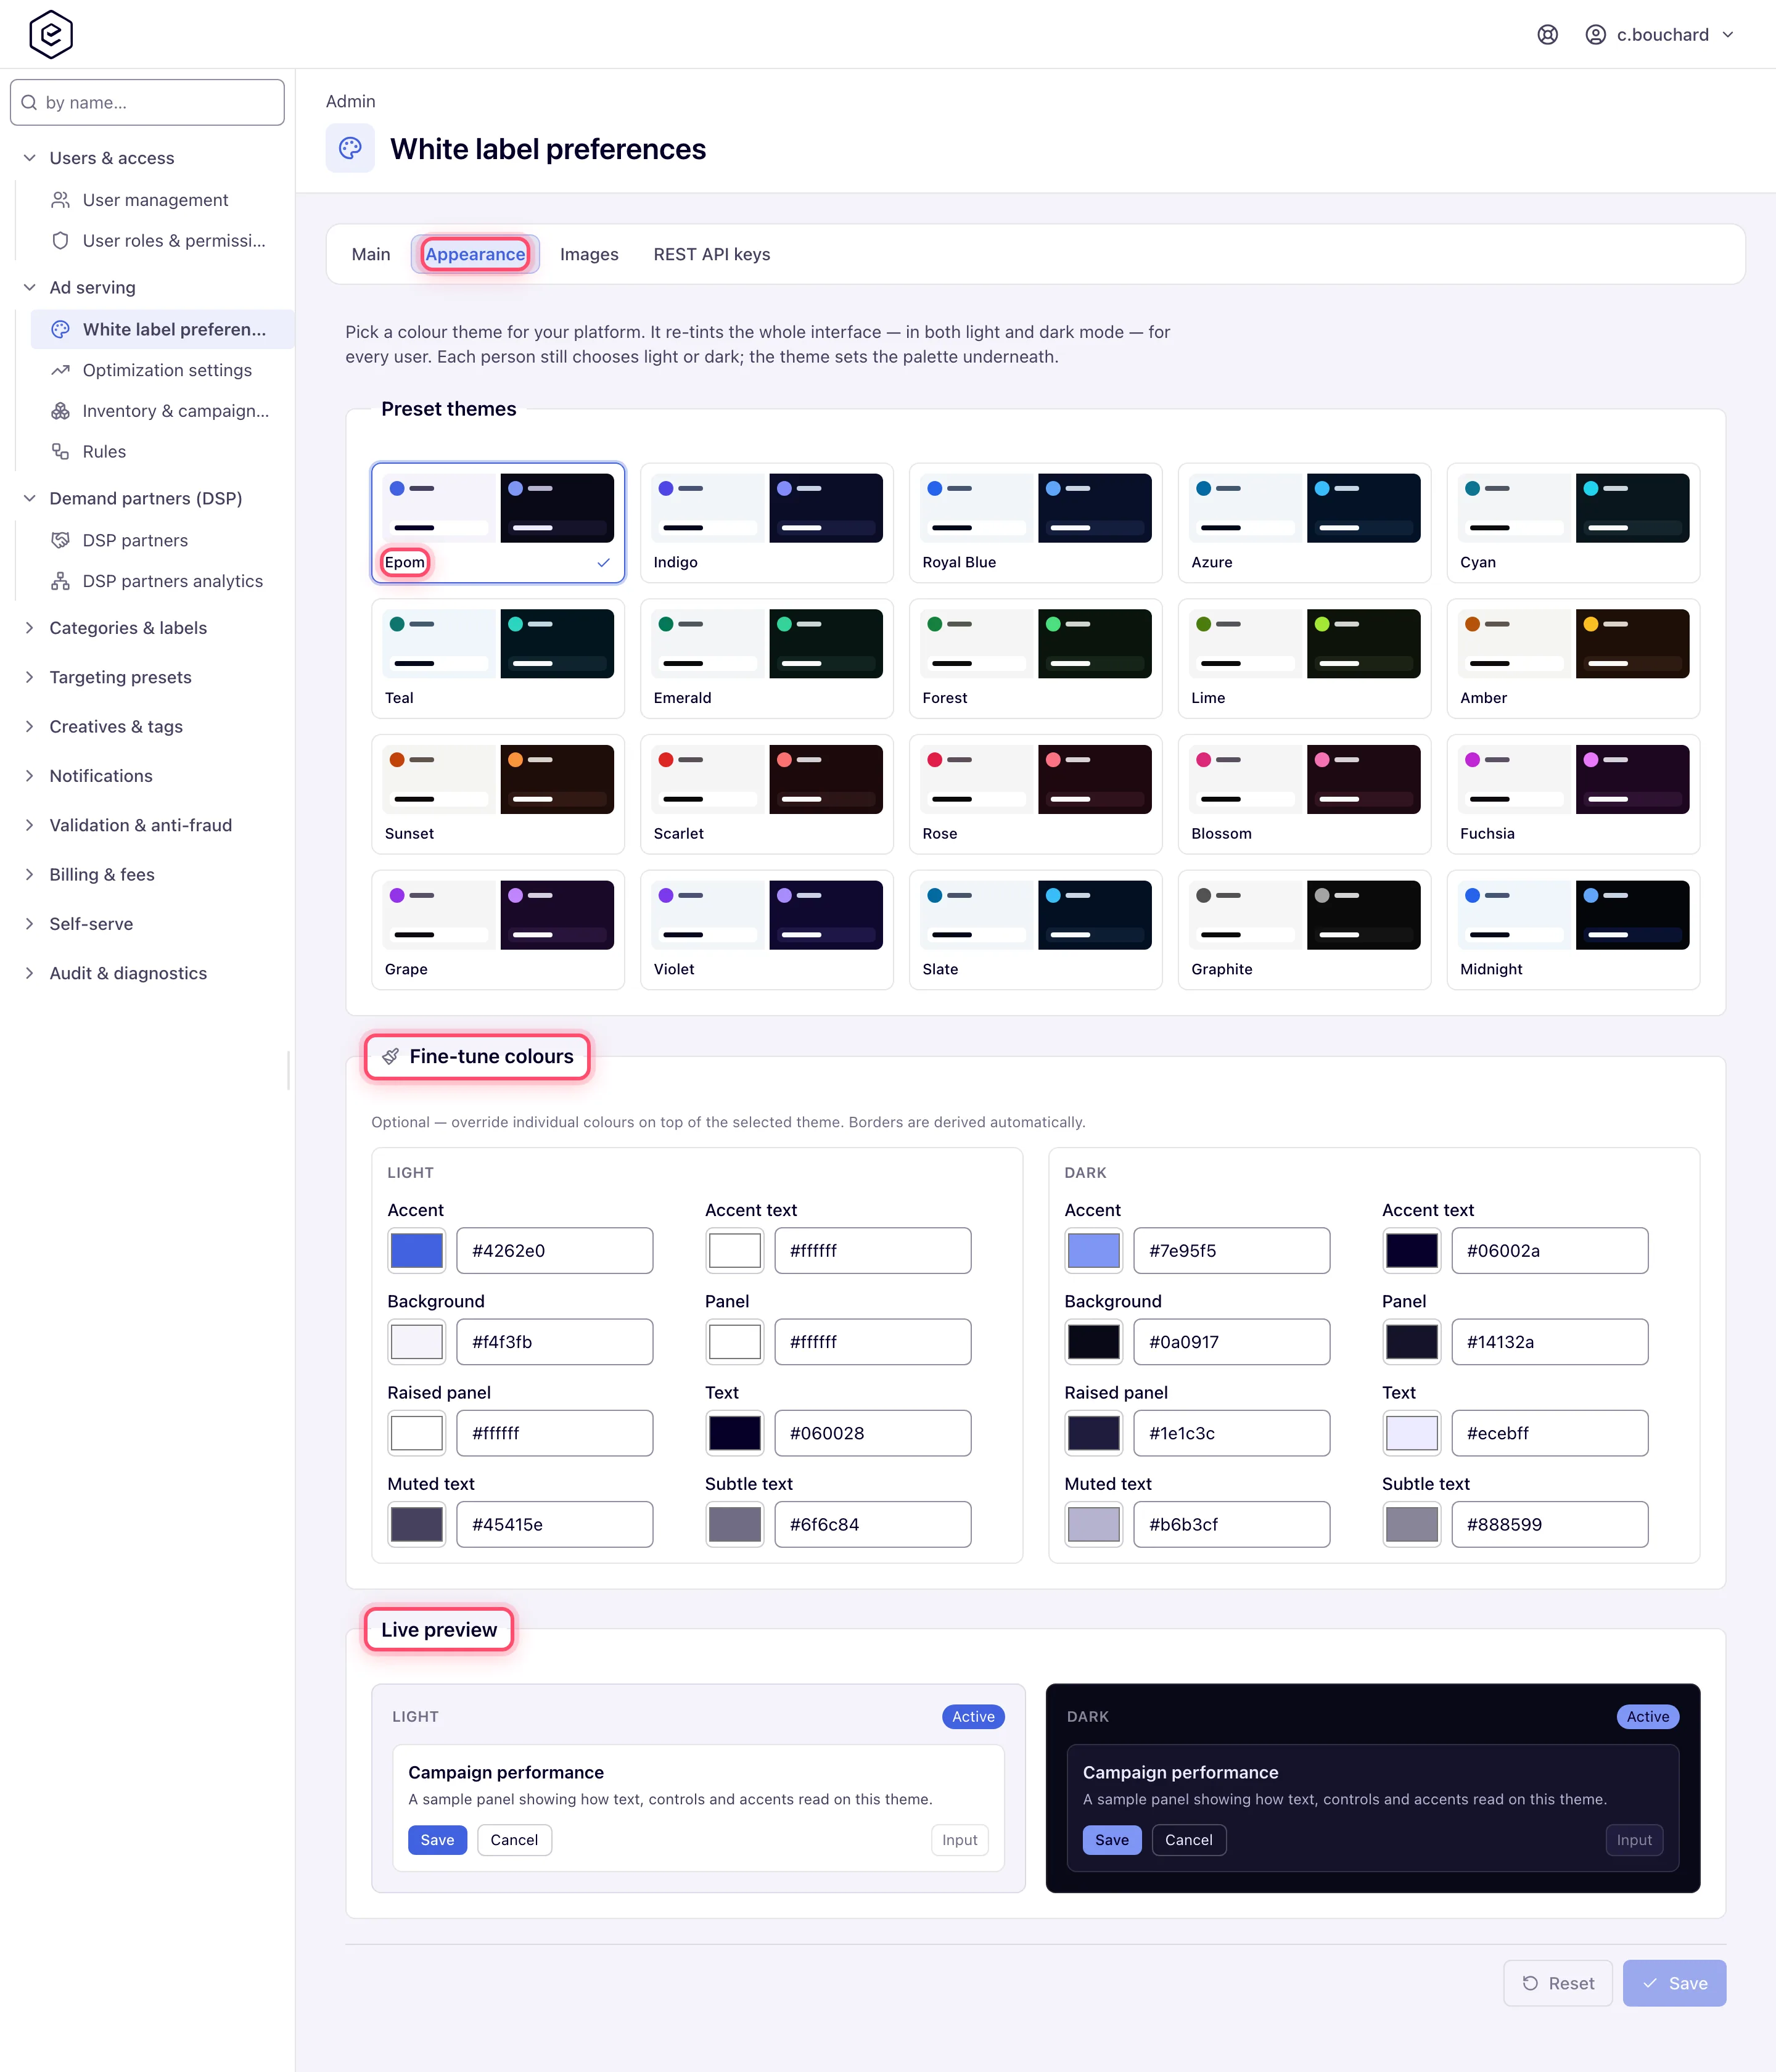Switch to the Main tab

pyautogui.click(x=371, y=254)
